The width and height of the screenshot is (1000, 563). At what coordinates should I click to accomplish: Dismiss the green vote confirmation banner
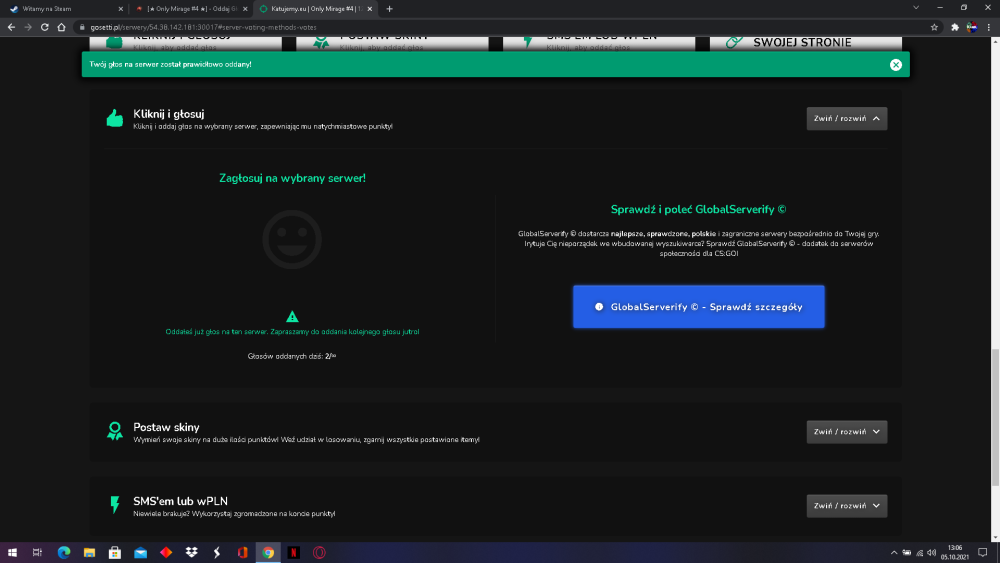point(895,64)
